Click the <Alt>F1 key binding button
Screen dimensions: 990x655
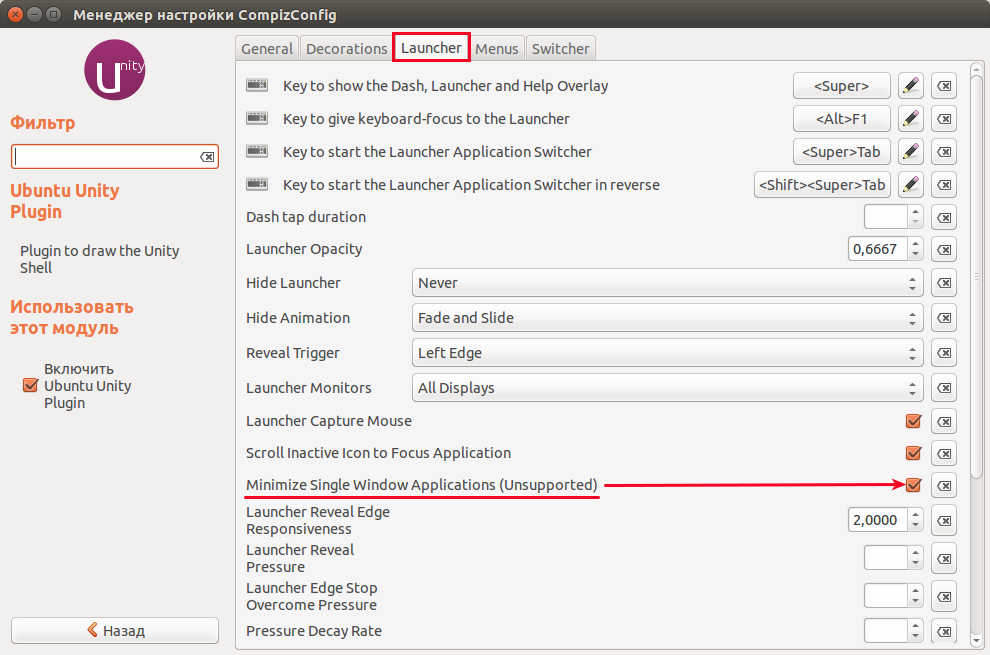(842, 119)
